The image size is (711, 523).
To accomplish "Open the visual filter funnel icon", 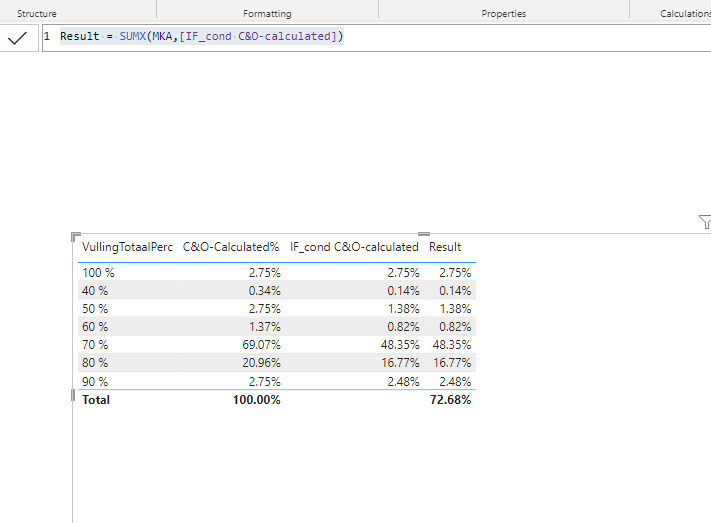I will [x=705, y=222].
